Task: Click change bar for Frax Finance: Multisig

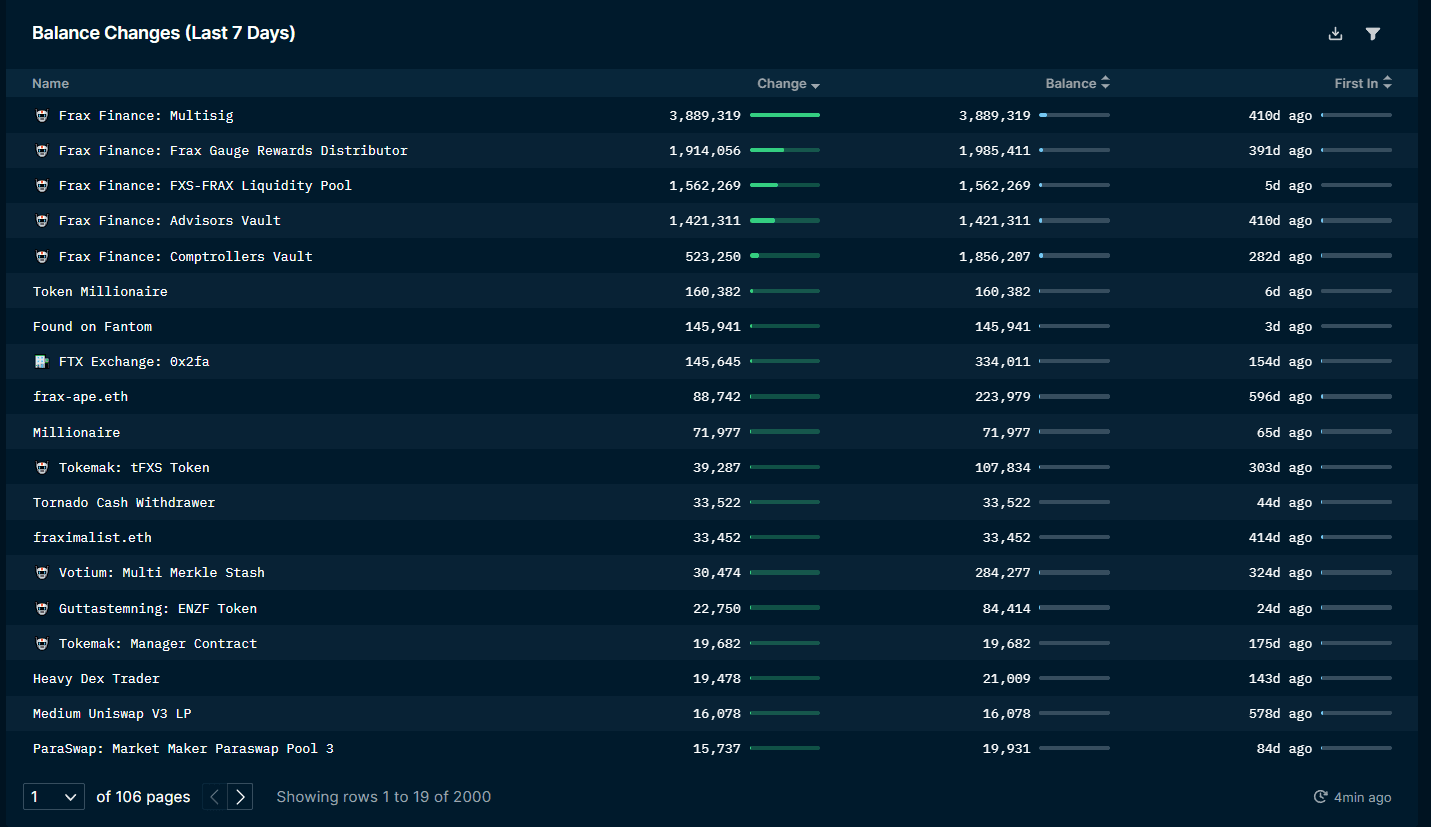Action: pos(785,116)
